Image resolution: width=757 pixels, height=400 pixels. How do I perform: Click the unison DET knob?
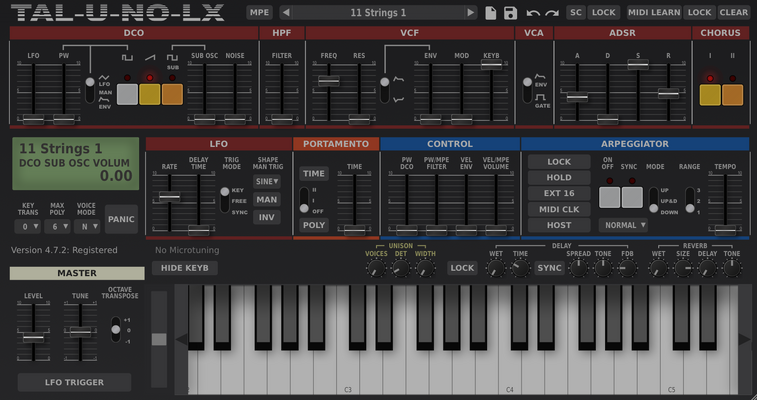click(400, 268)
